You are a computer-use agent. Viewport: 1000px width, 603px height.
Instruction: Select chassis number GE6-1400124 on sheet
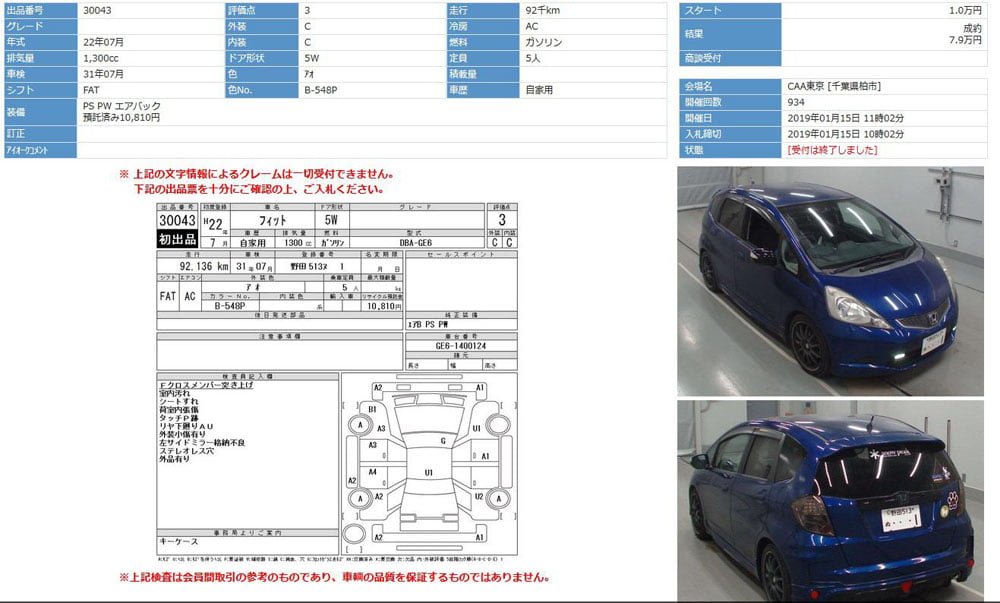pos(460,346)
